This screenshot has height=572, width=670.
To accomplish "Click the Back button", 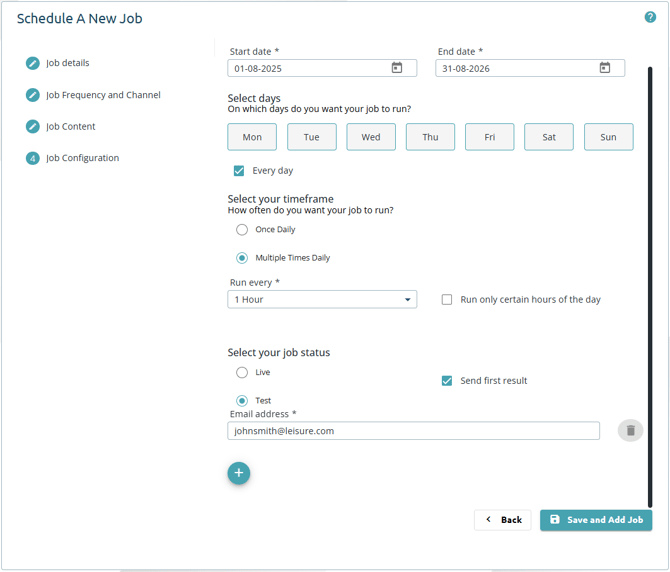I will 502,520.
